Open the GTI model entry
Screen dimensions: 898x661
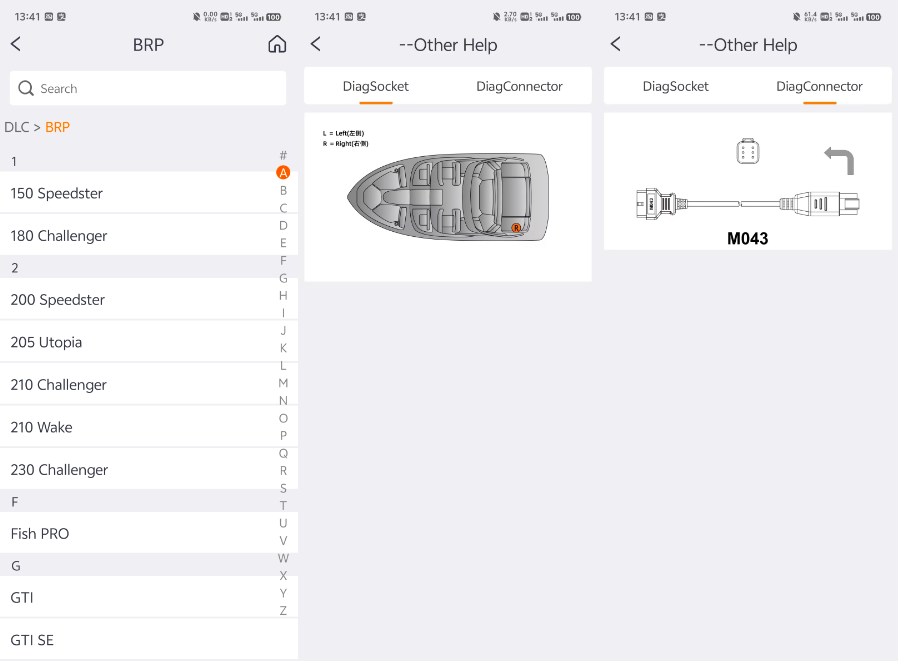pos(149,597)
